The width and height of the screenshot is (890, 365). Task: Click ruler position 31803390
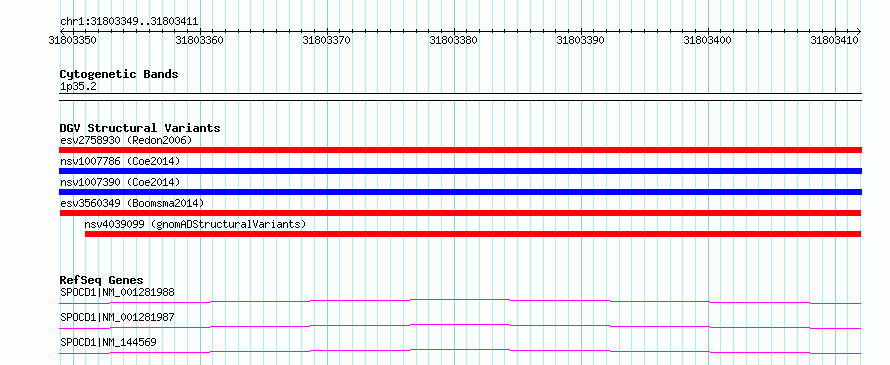point(581,40)
